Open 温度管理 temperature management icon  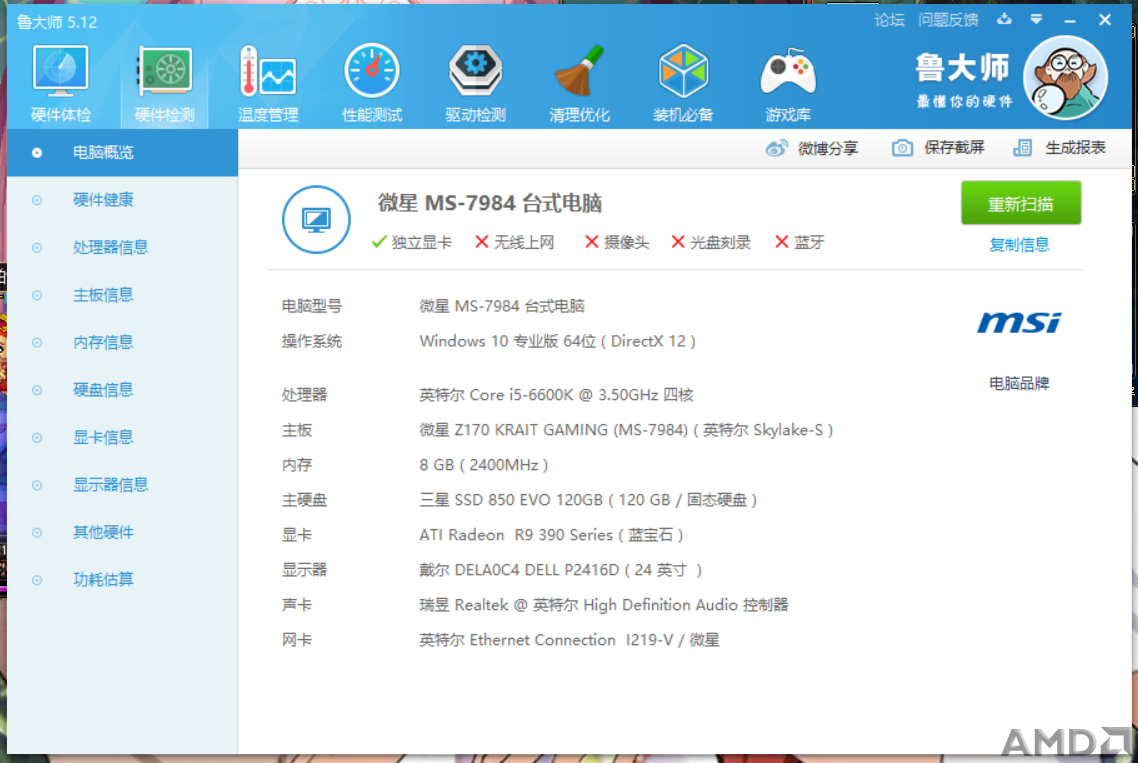(269, 82)
